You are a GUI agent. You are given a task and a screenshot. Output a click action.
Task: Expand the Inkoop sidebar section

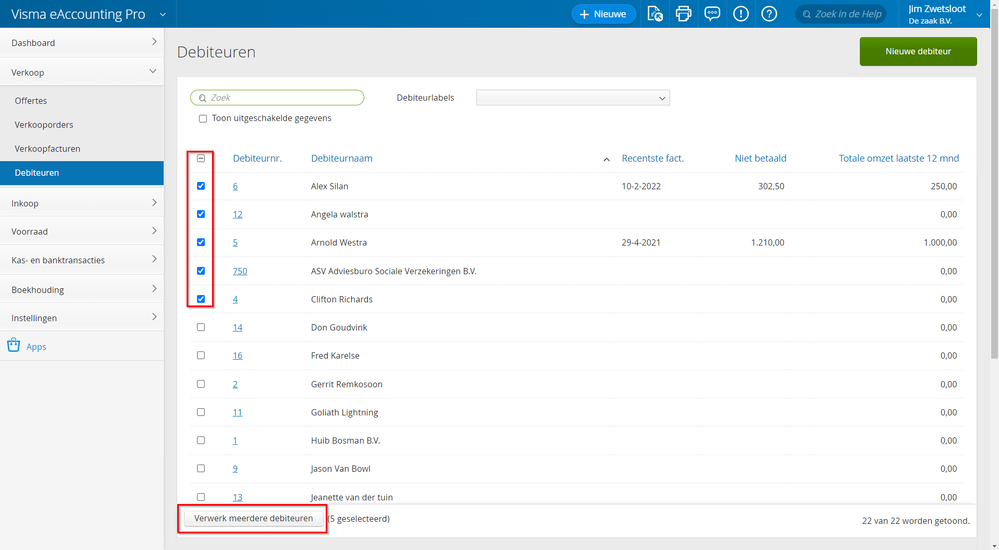pos(82,203)
